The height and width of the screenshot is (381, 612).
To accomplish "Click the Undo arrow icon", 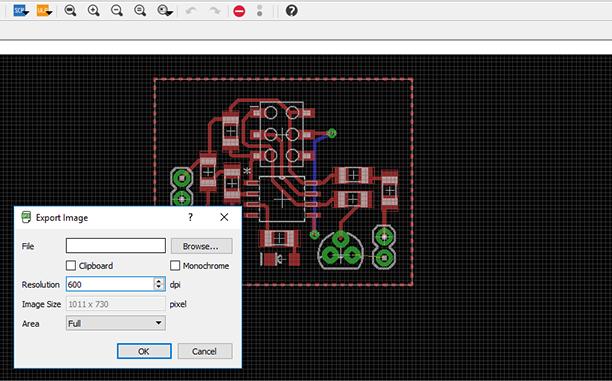I will pyautogui.click(x=191, y=11).
